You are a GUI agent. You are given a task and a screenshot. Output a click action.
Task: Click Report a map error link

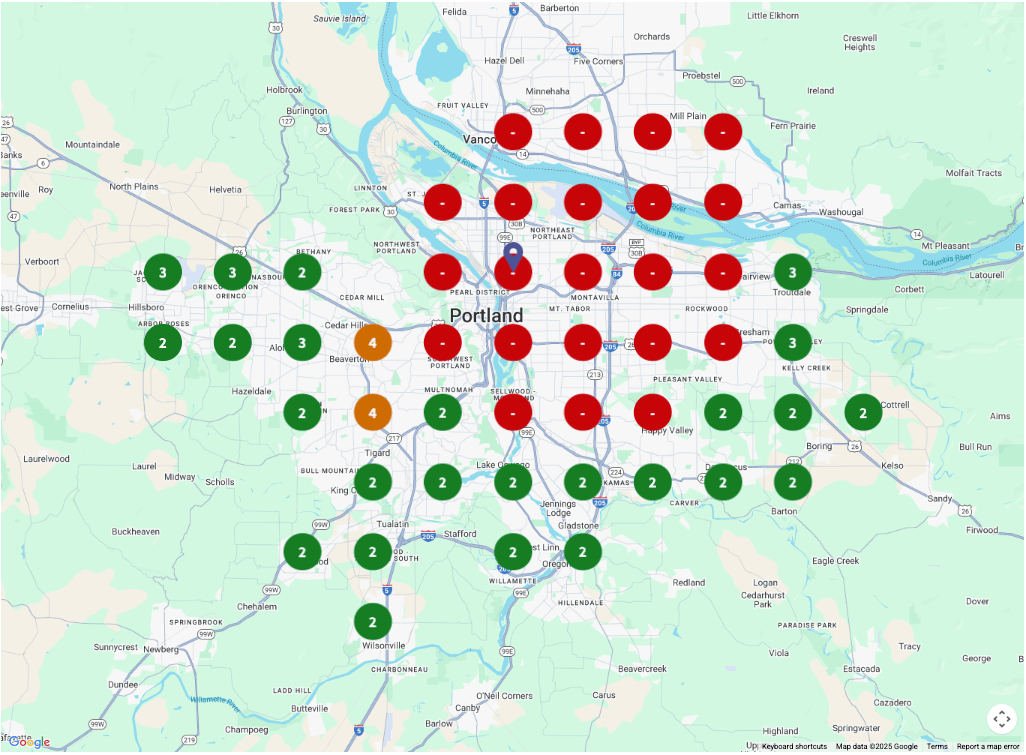[x=987, y=746]
